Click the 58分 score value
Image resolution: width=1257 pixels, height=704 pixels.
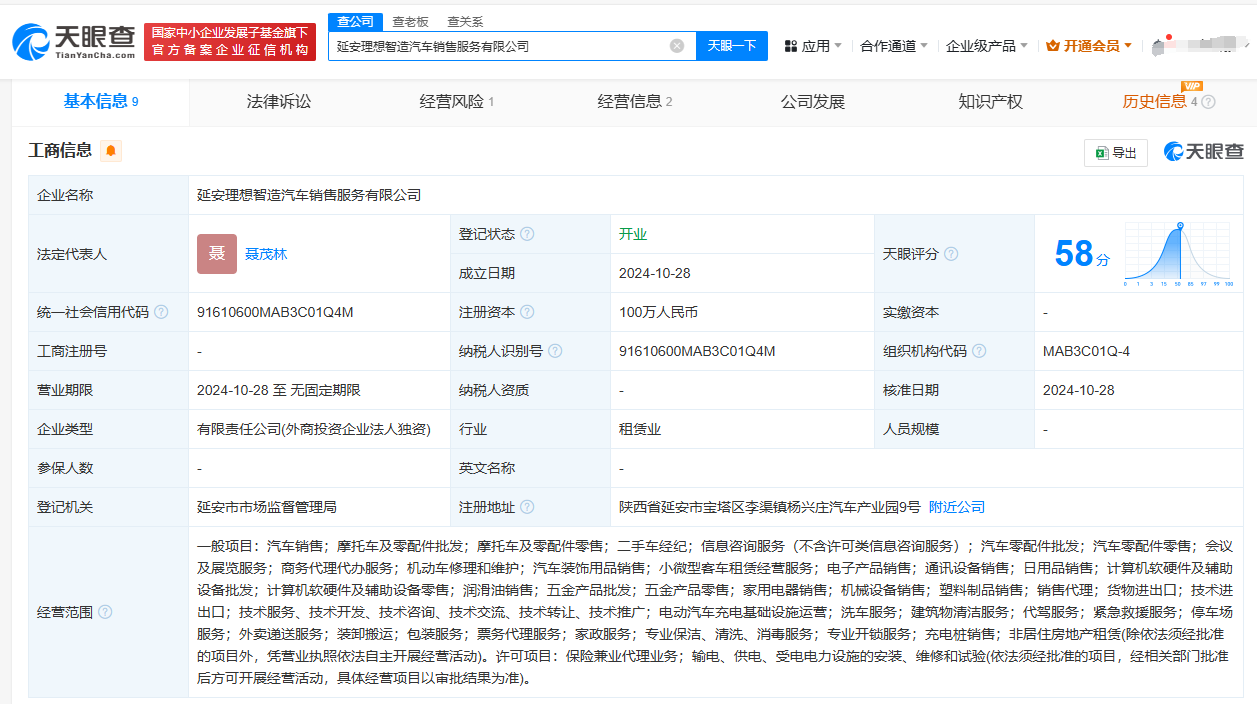click(1082, 254)
